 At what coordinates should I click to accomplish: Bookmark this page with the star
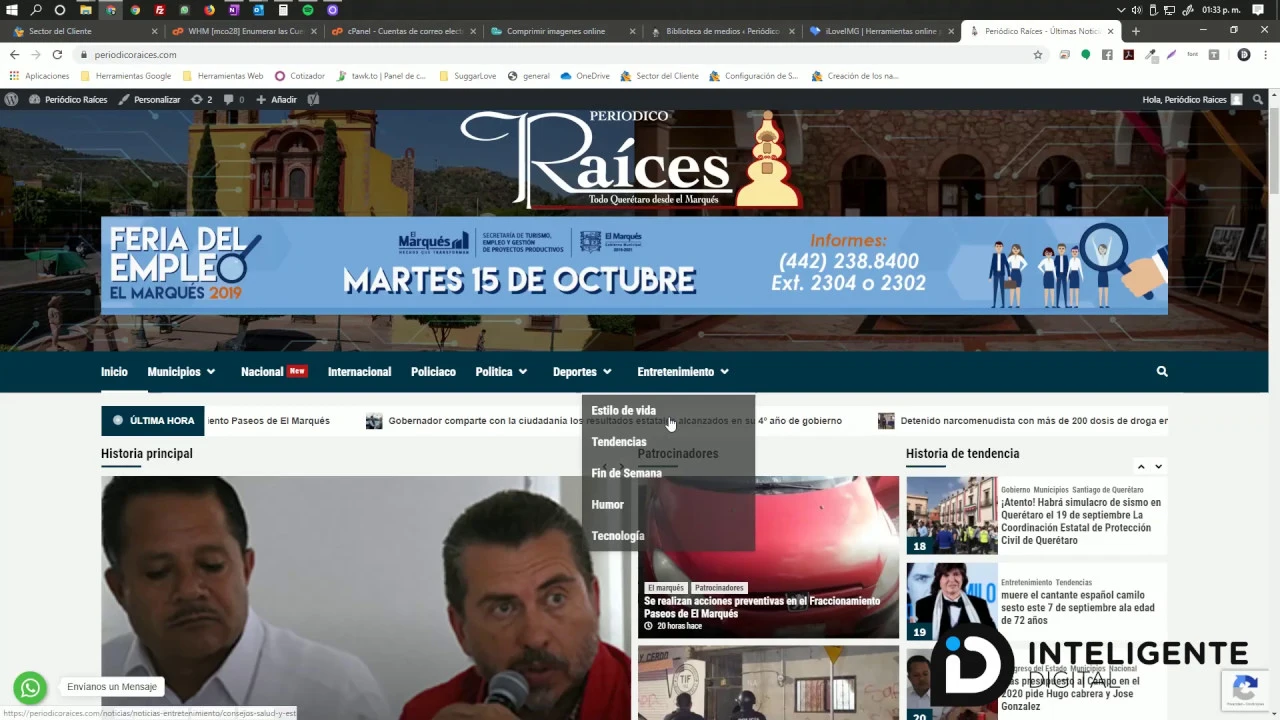pyautogui.click(x=1038, y=55)
